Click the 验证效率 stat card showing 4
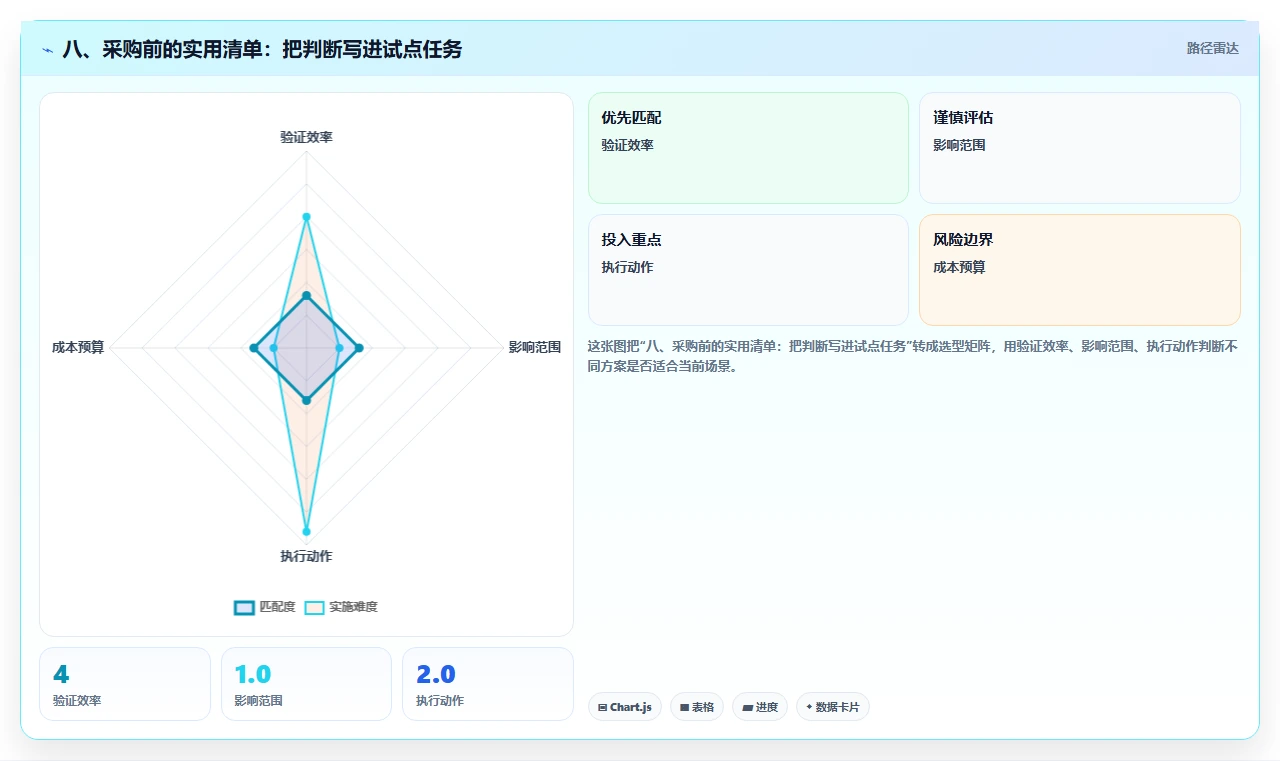The image size is (1280, 761). (125, 684)
